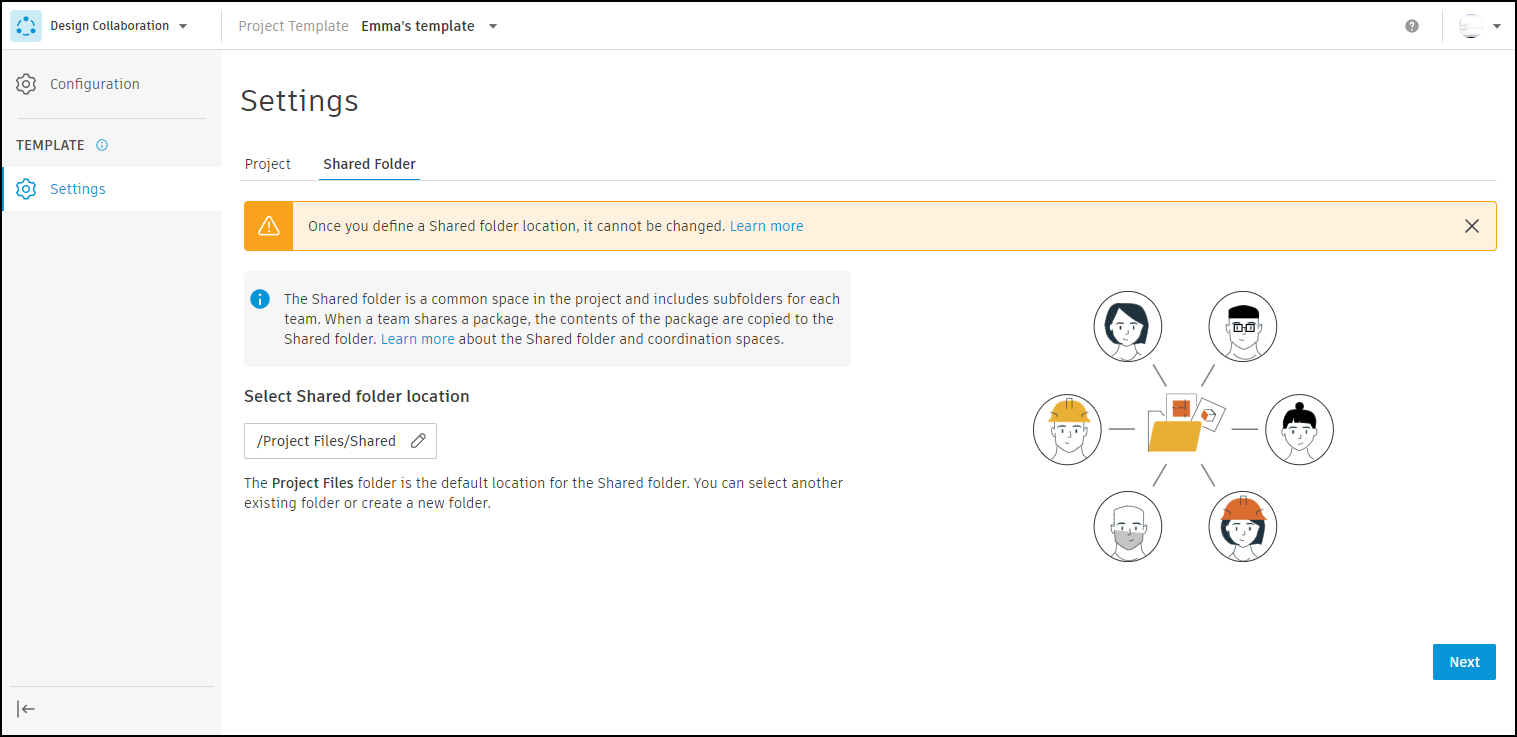Viewport: 1517px width, 737px height.
Task: Collapse the left navigation sidebar
Action: [x=27, y=709]
